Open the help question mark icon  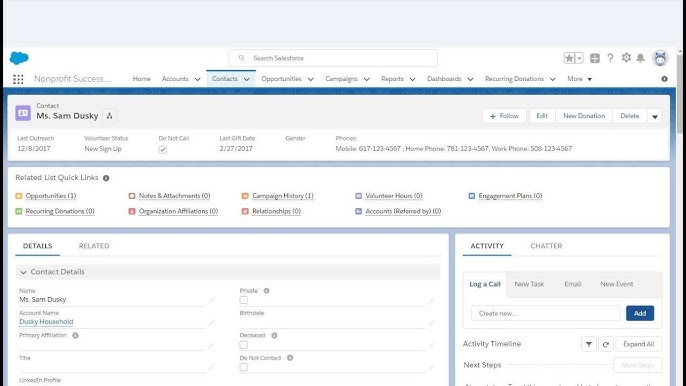point(610,58)
